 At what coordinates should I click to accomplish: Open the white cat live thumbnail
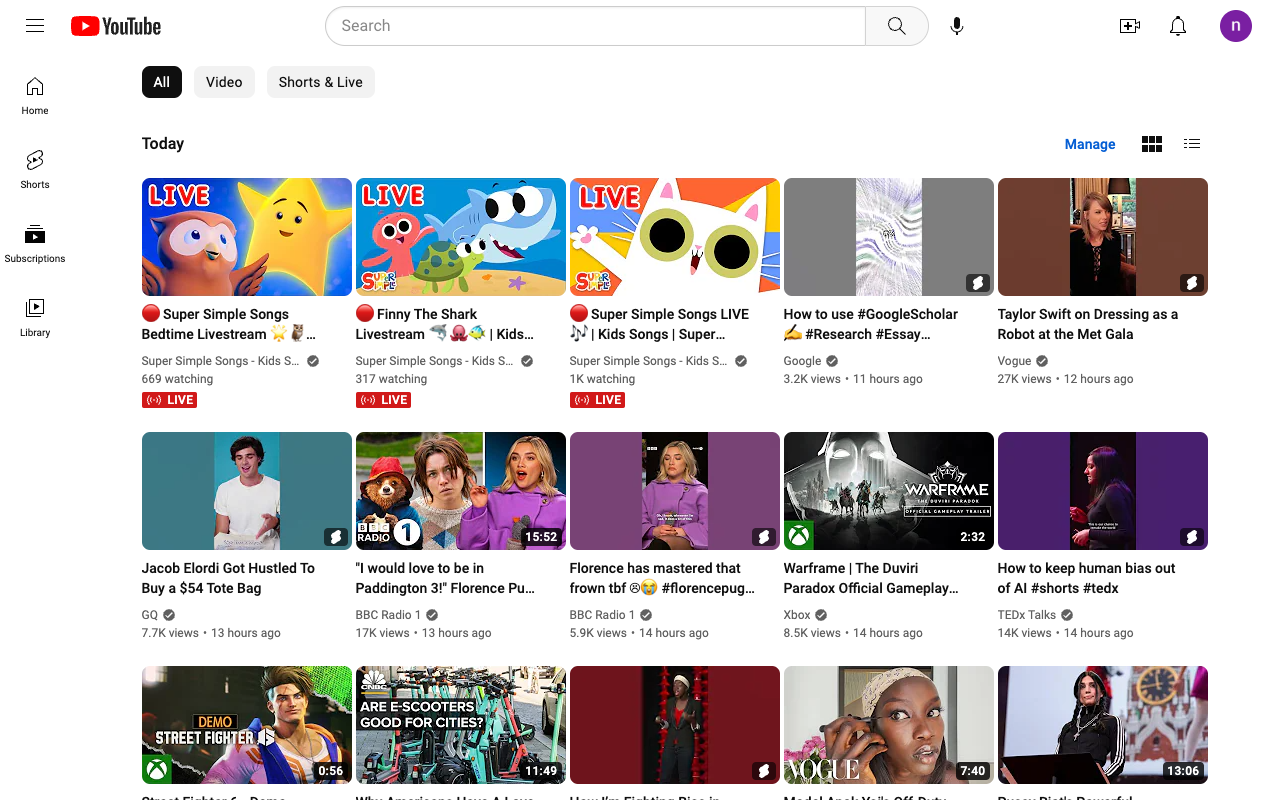click(x=675, y=237)
